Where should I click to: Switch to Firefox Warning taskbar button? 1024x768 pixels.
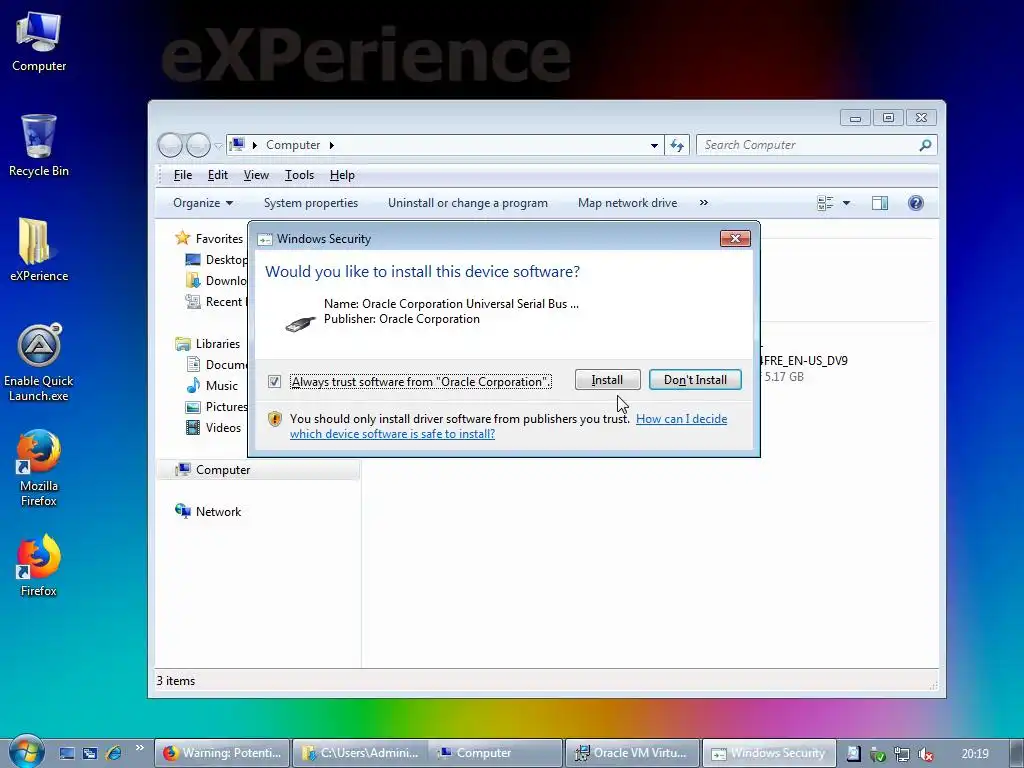pos(222,753)
